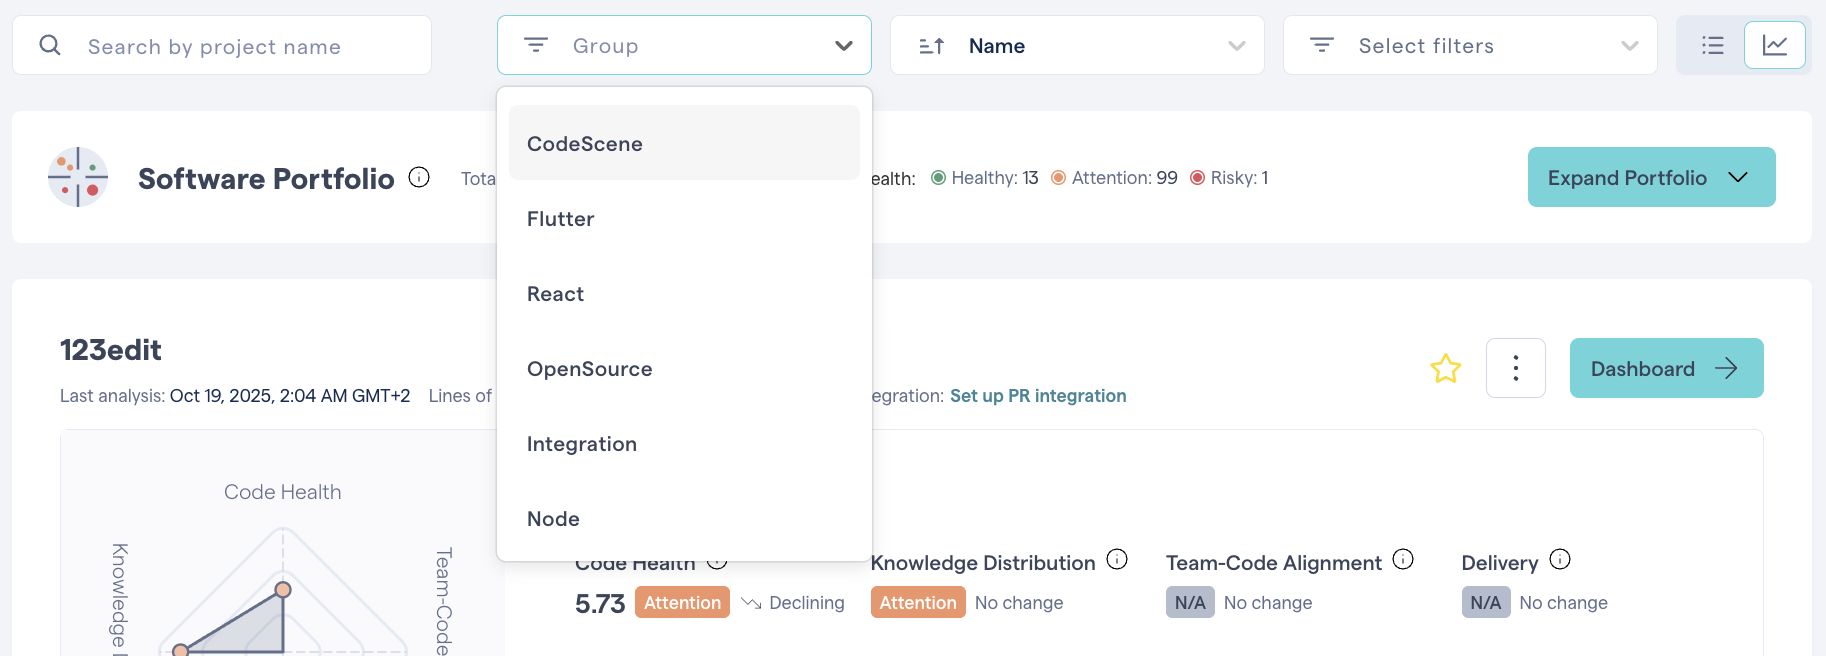This screenshot has width=1826, height=656.
Task: Click the Delivery N/A badge
Action: [x=1486, y=602]
